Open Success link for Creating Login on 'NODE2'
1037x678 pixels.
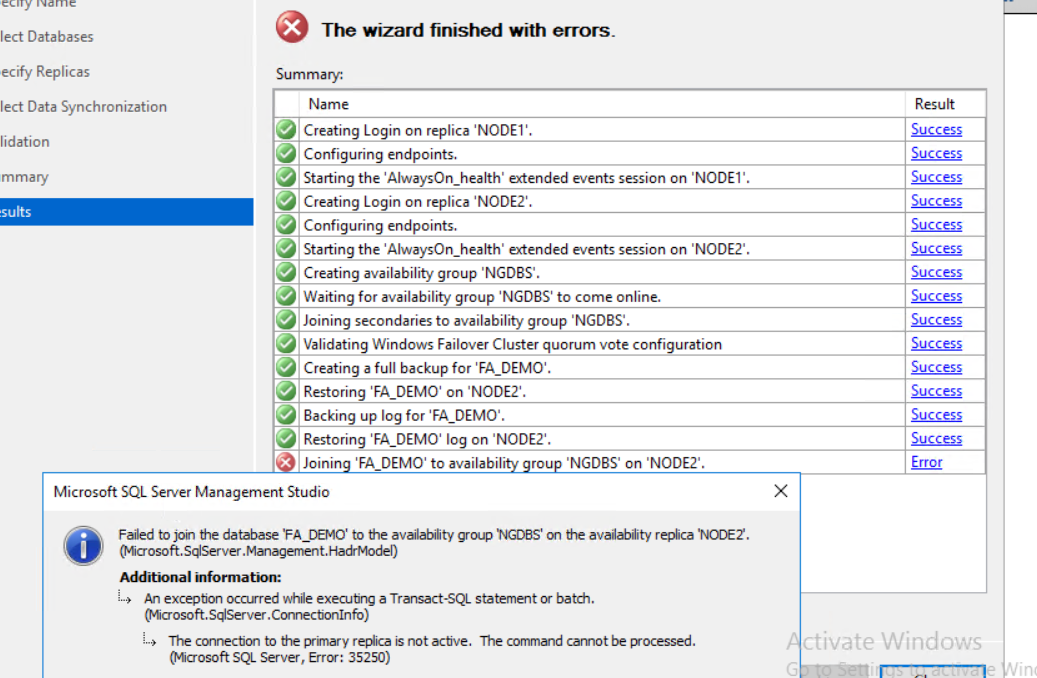tap(936, 201)
